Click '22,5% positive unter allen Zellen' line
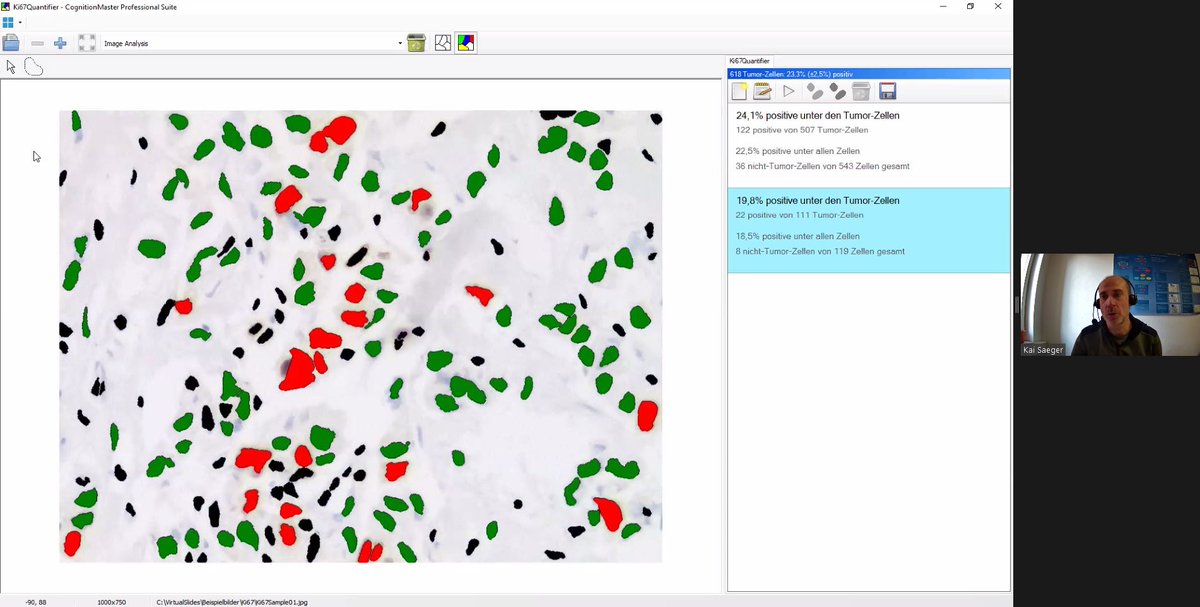The width and height of the screenshot is (1200, 607). (797, 151)
